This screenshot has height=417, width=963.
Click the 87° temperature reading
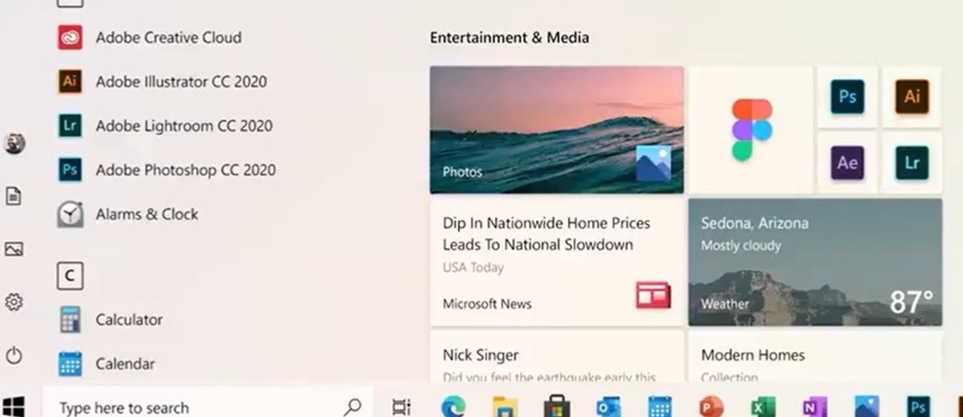[911, 302]
